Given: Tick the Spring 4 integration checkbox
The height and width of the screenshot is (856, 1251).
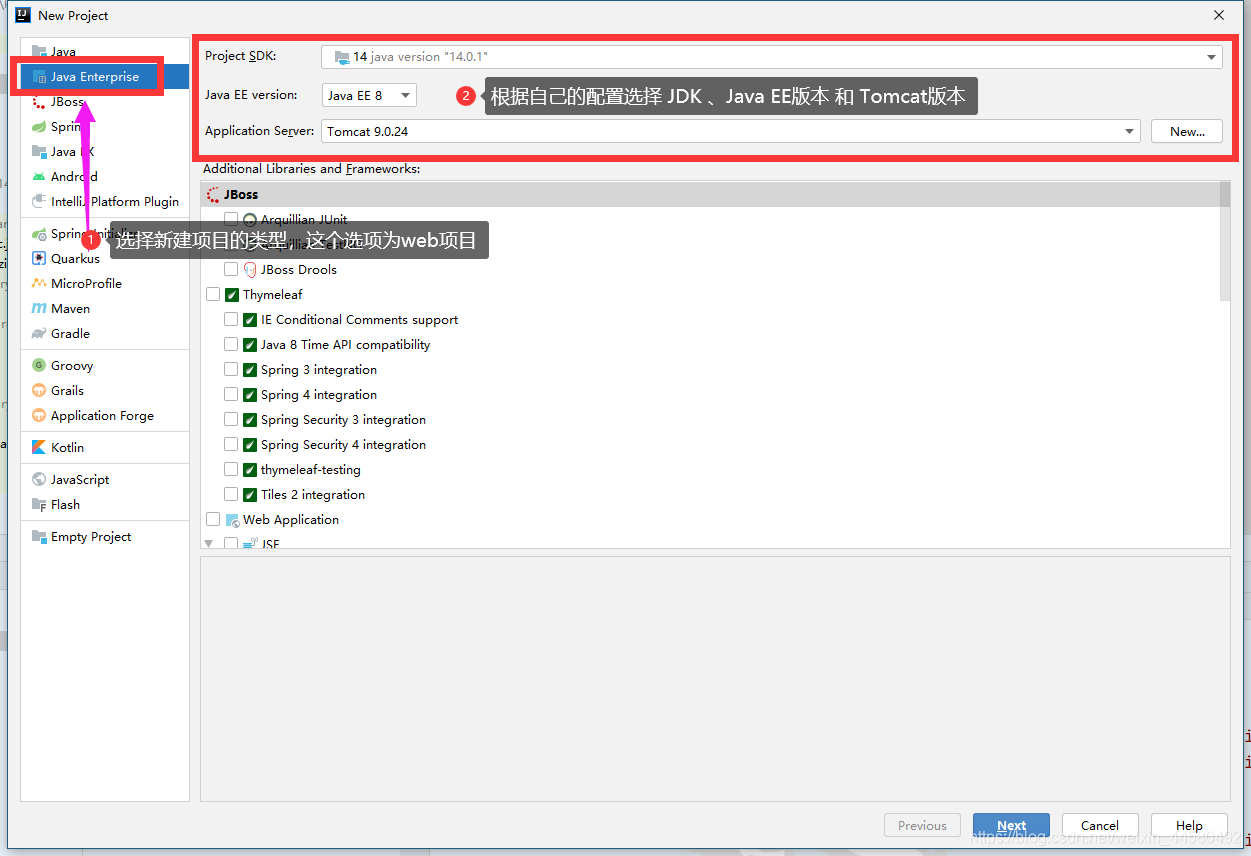Looking at the screenshot, I should [x=231, y=395].
